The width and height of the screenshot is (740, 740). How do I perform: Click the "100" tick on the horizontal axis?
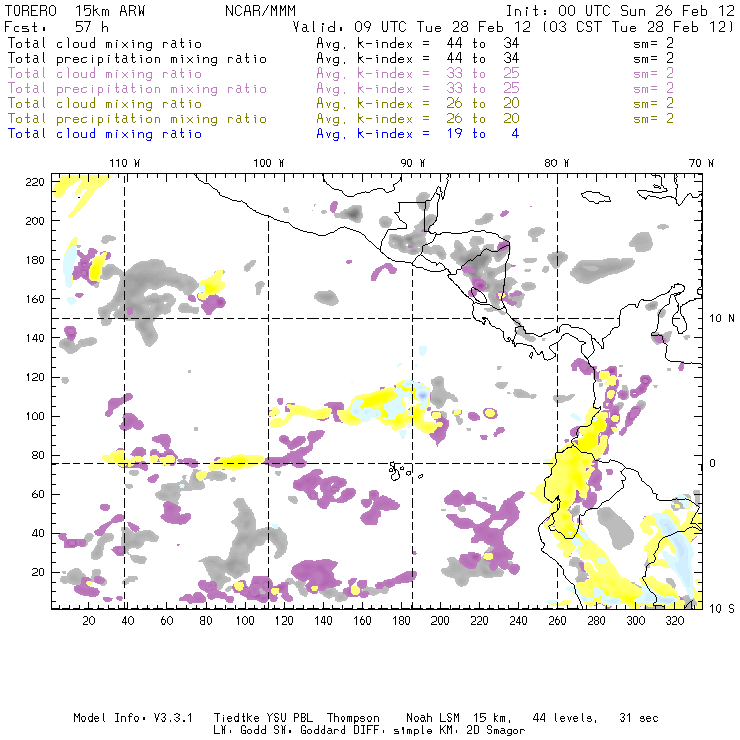(245, 621)
